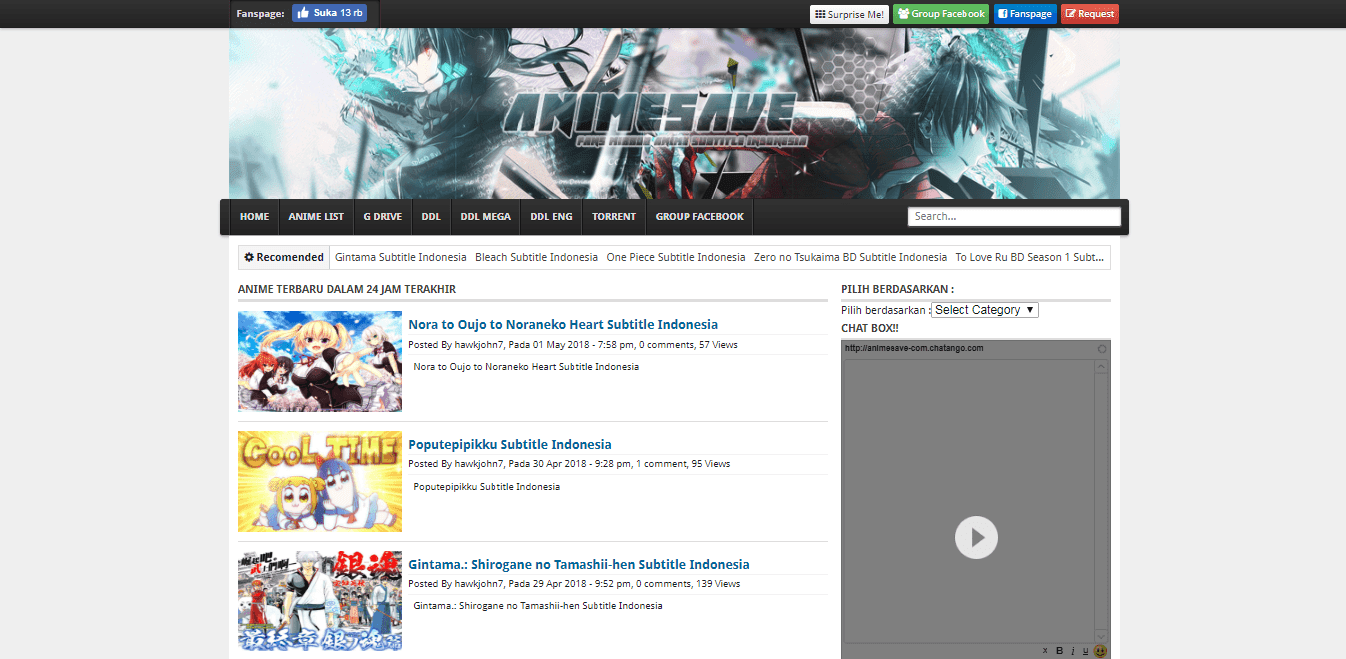Image resolution: width=1346 pixels, height=659 pixels.
Task: Click the Search input field
Action: [x=1013, y=215]
